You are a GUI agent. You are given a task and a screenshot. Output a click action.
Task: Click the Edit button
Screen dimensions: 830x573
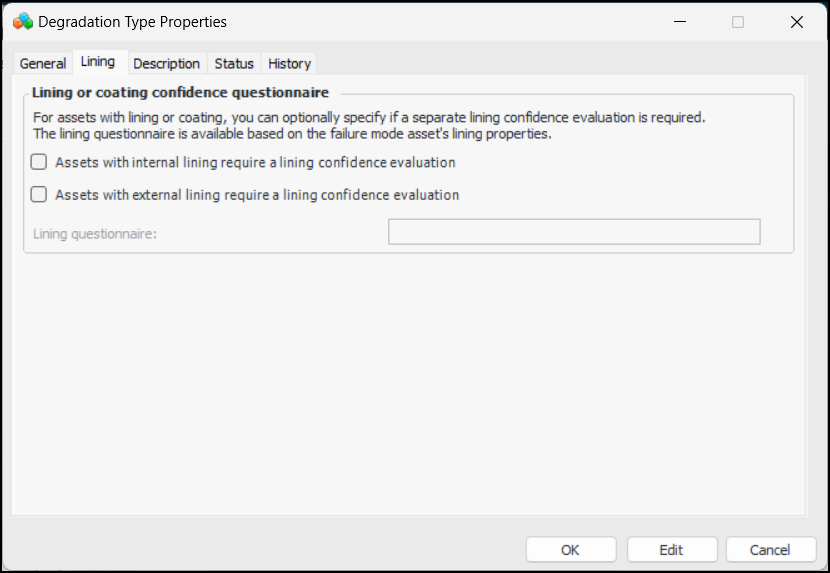pyautogui.click(x=671, y=549)
